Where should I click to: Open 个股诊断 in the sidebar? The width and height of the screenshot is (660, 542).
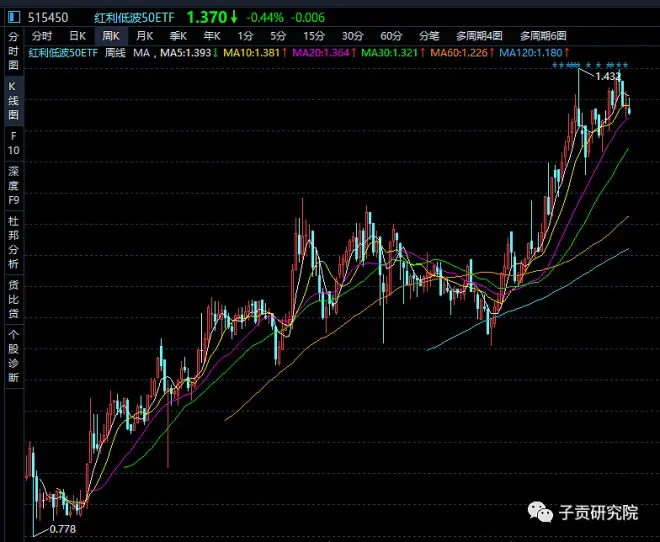point(13,356)
